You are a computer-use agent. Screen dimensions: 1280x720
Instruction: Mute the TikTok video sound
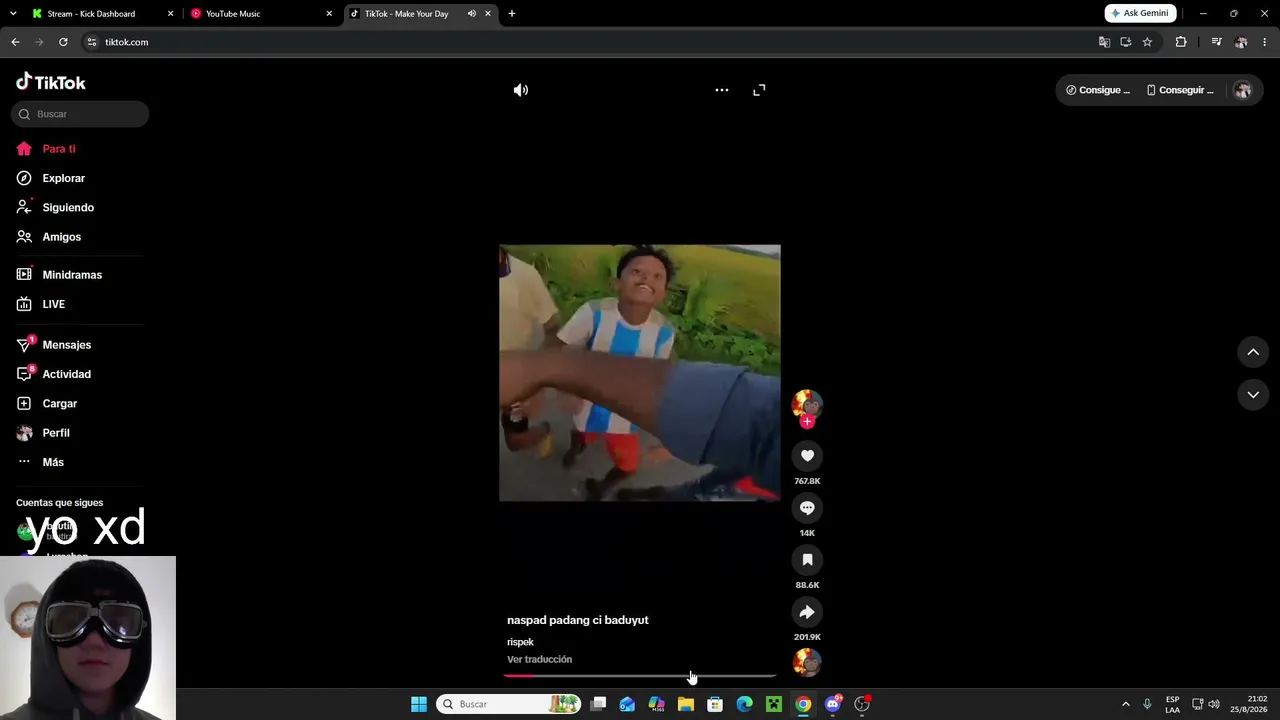521,90
